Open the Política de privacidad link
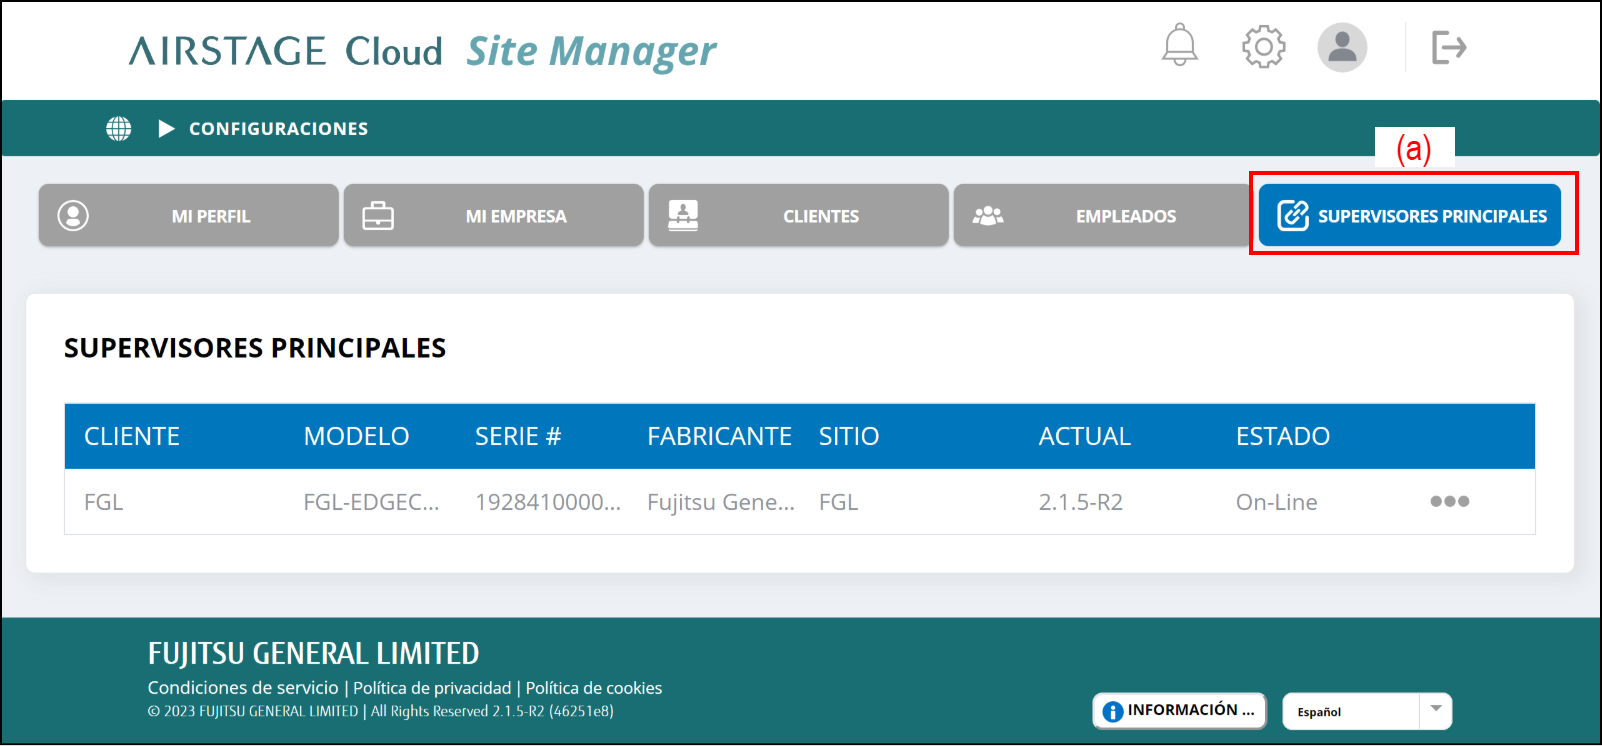Viewport: 1602px width, 746px height. click(x=432, y=688)
